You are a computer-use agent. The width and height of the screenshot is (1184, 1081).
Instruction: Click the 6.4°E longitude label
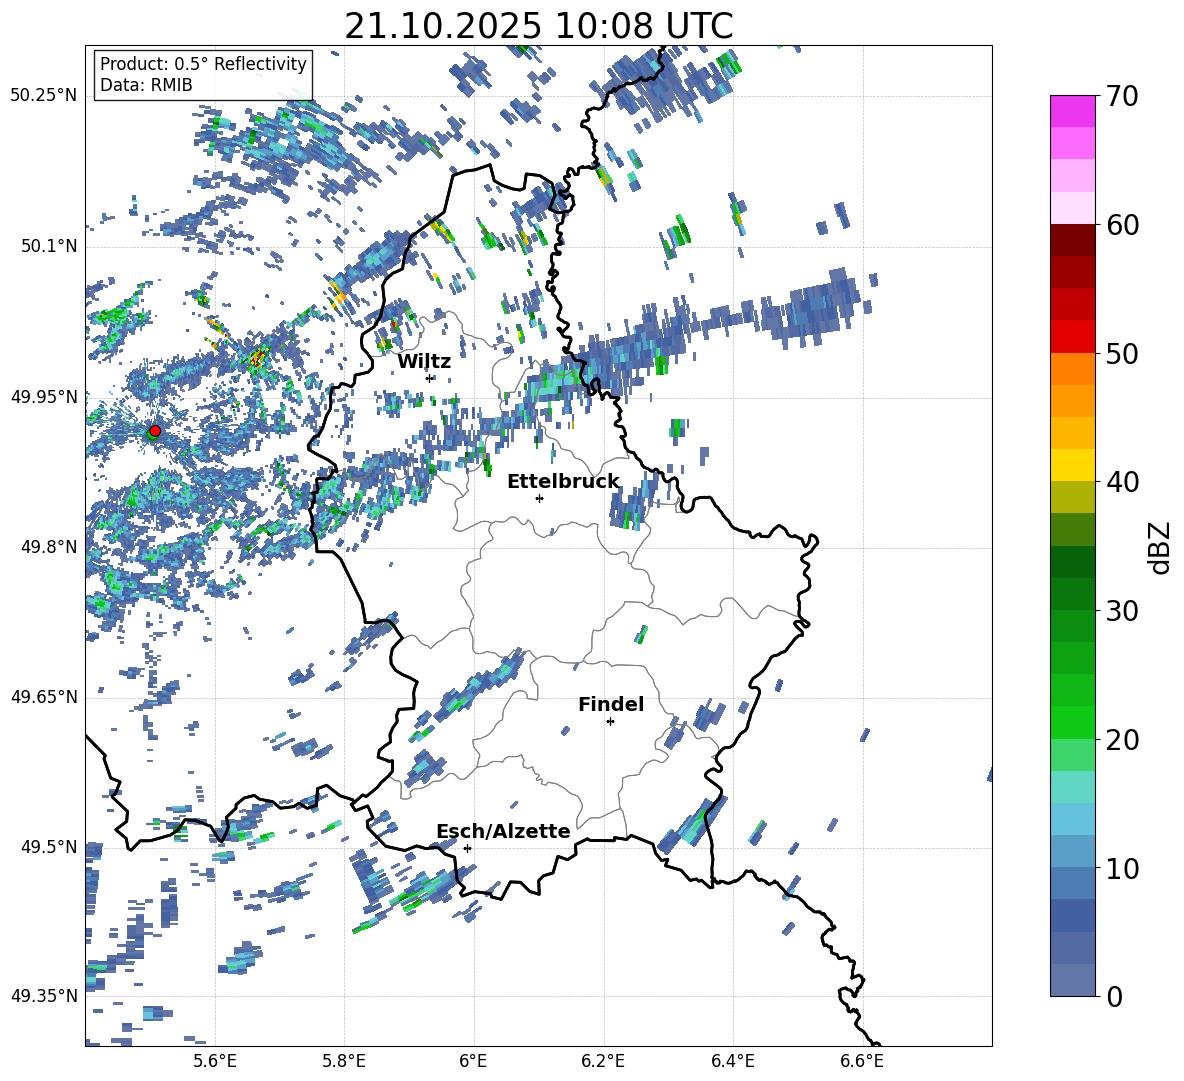coord(732,1061)
